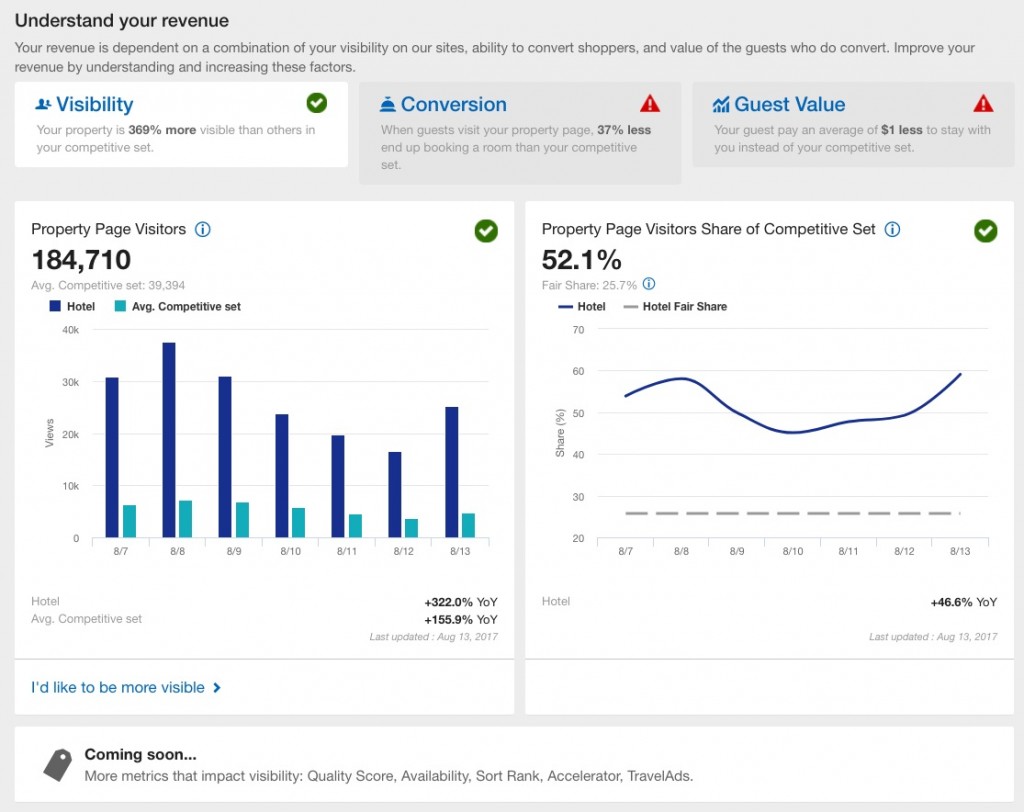Open info icon beside Property Page Visitors
The height and width of the screenshot is (812, 1024).
point(203,229)
